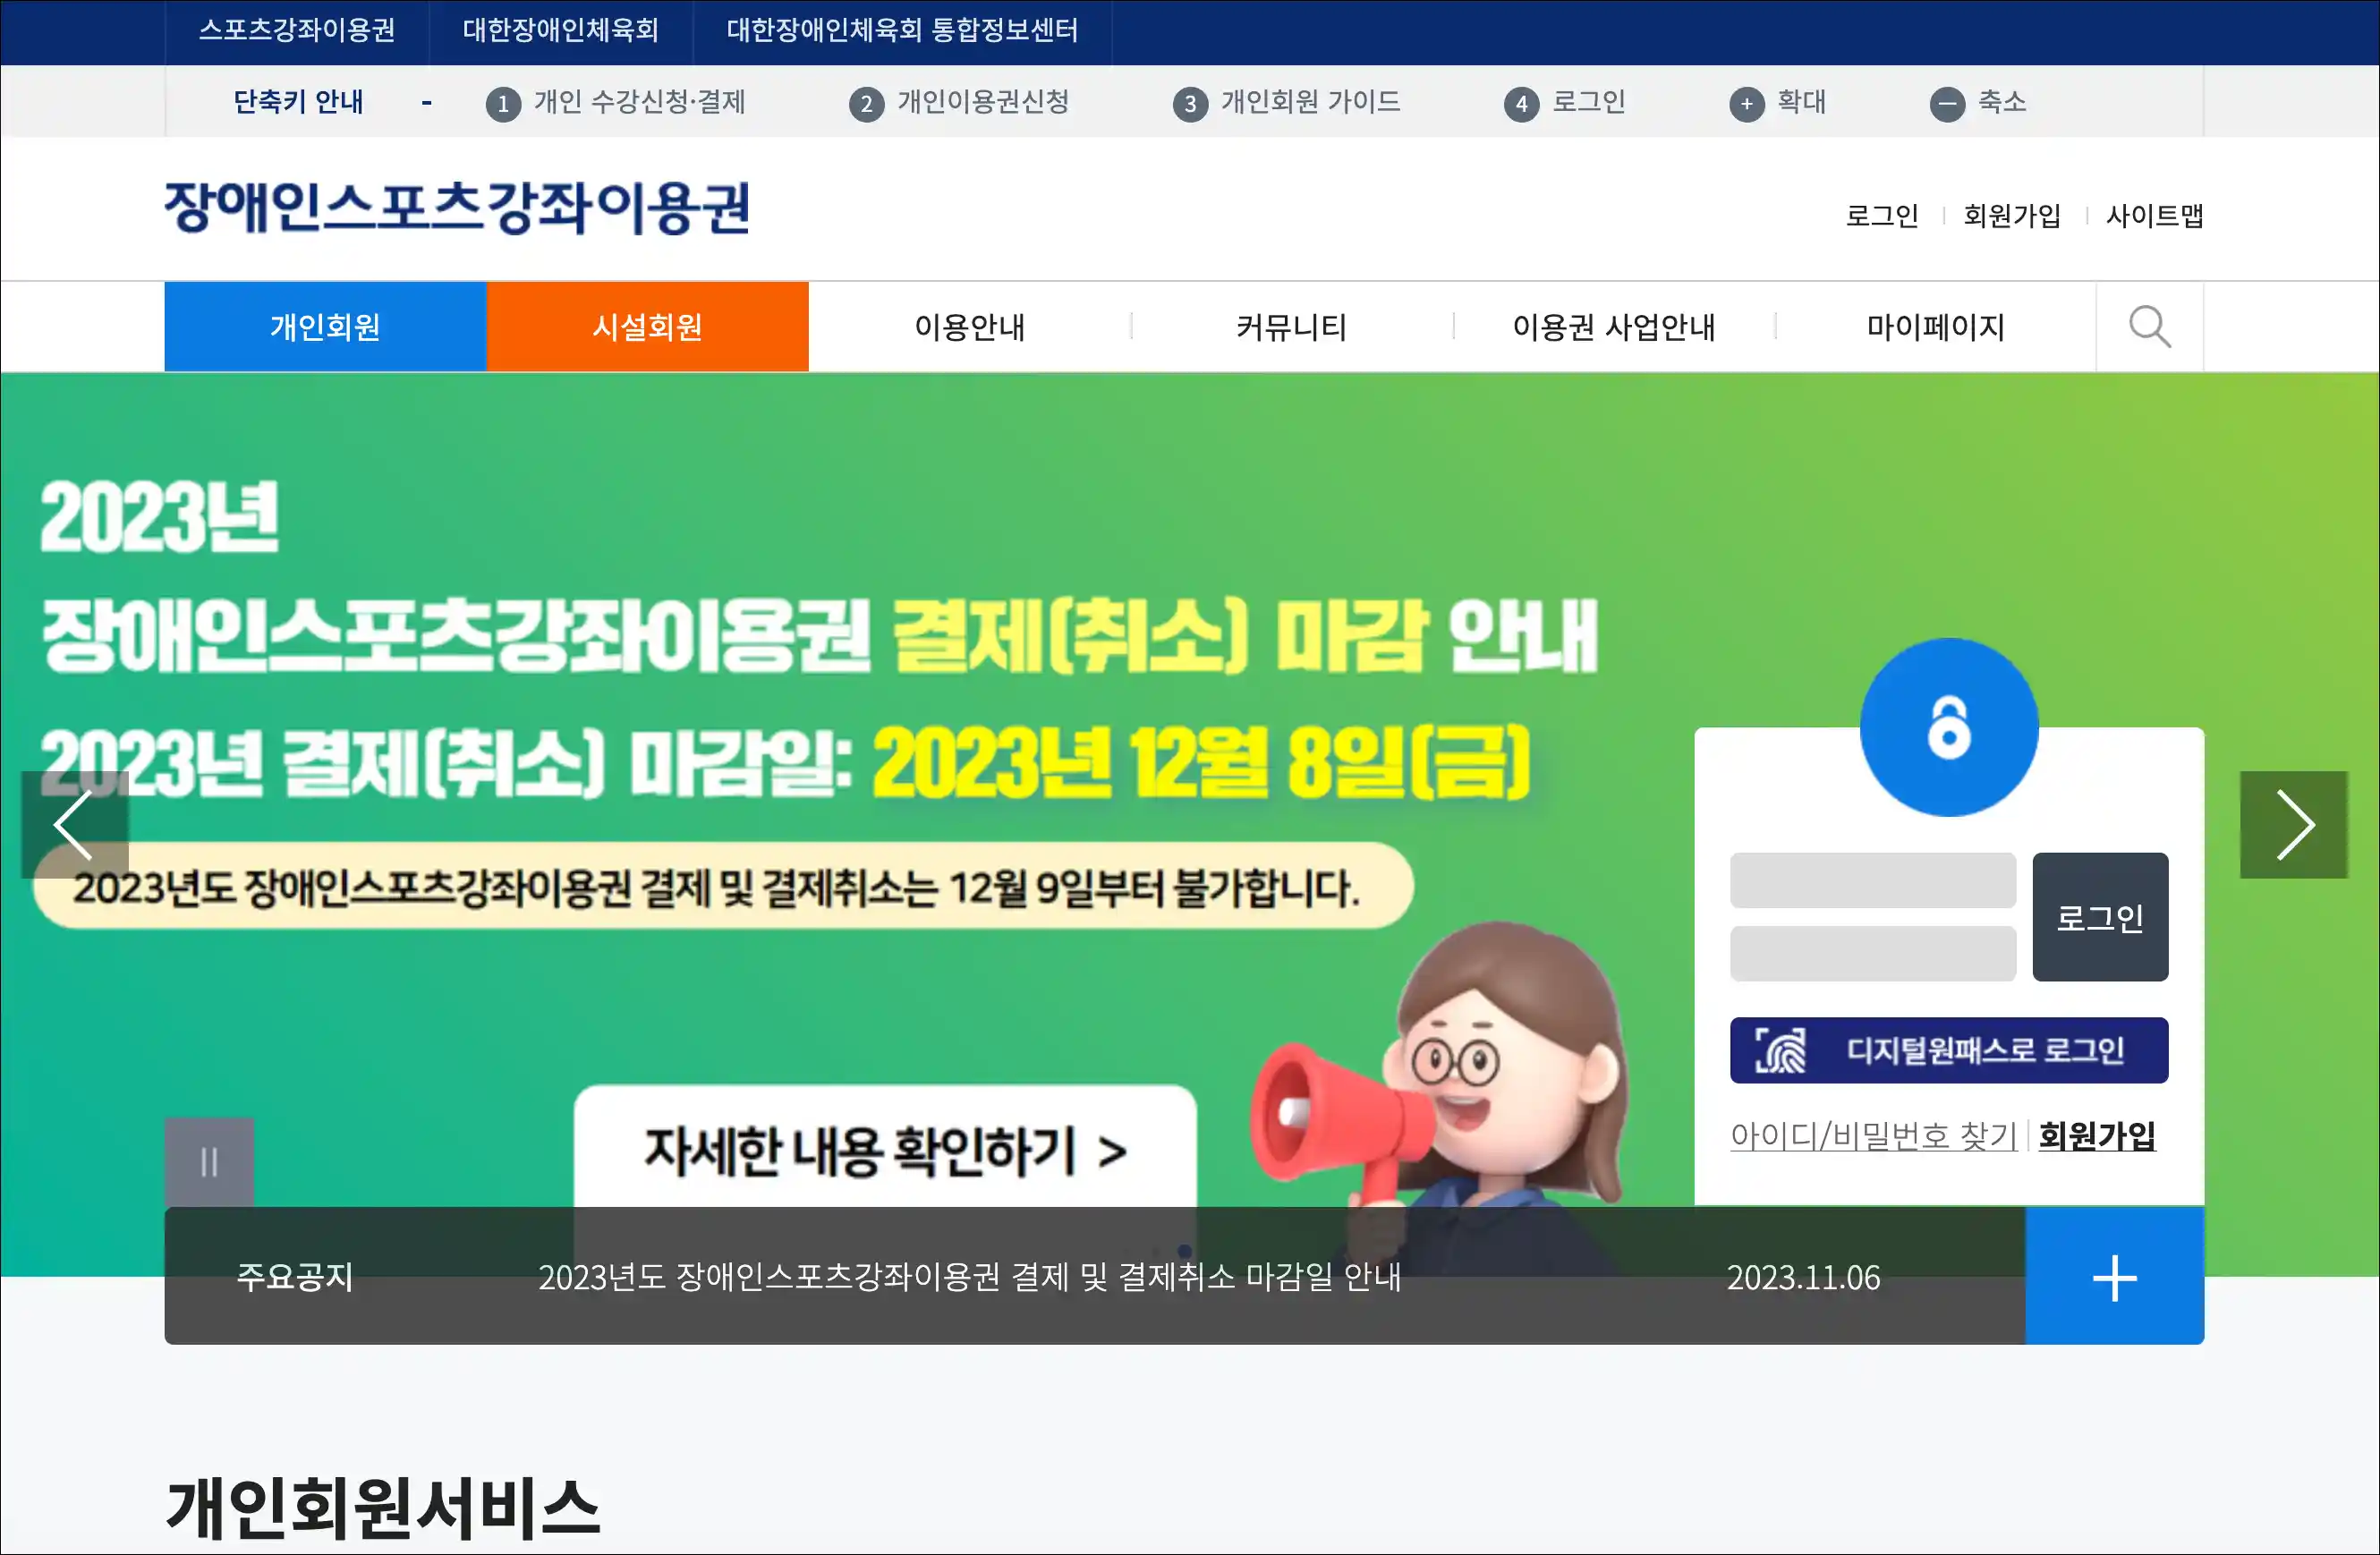The height and width of the screenshot is (1555, 2380).
Task: Click the 확대 zoom-in plus icon
Action: pos(1746,103)
